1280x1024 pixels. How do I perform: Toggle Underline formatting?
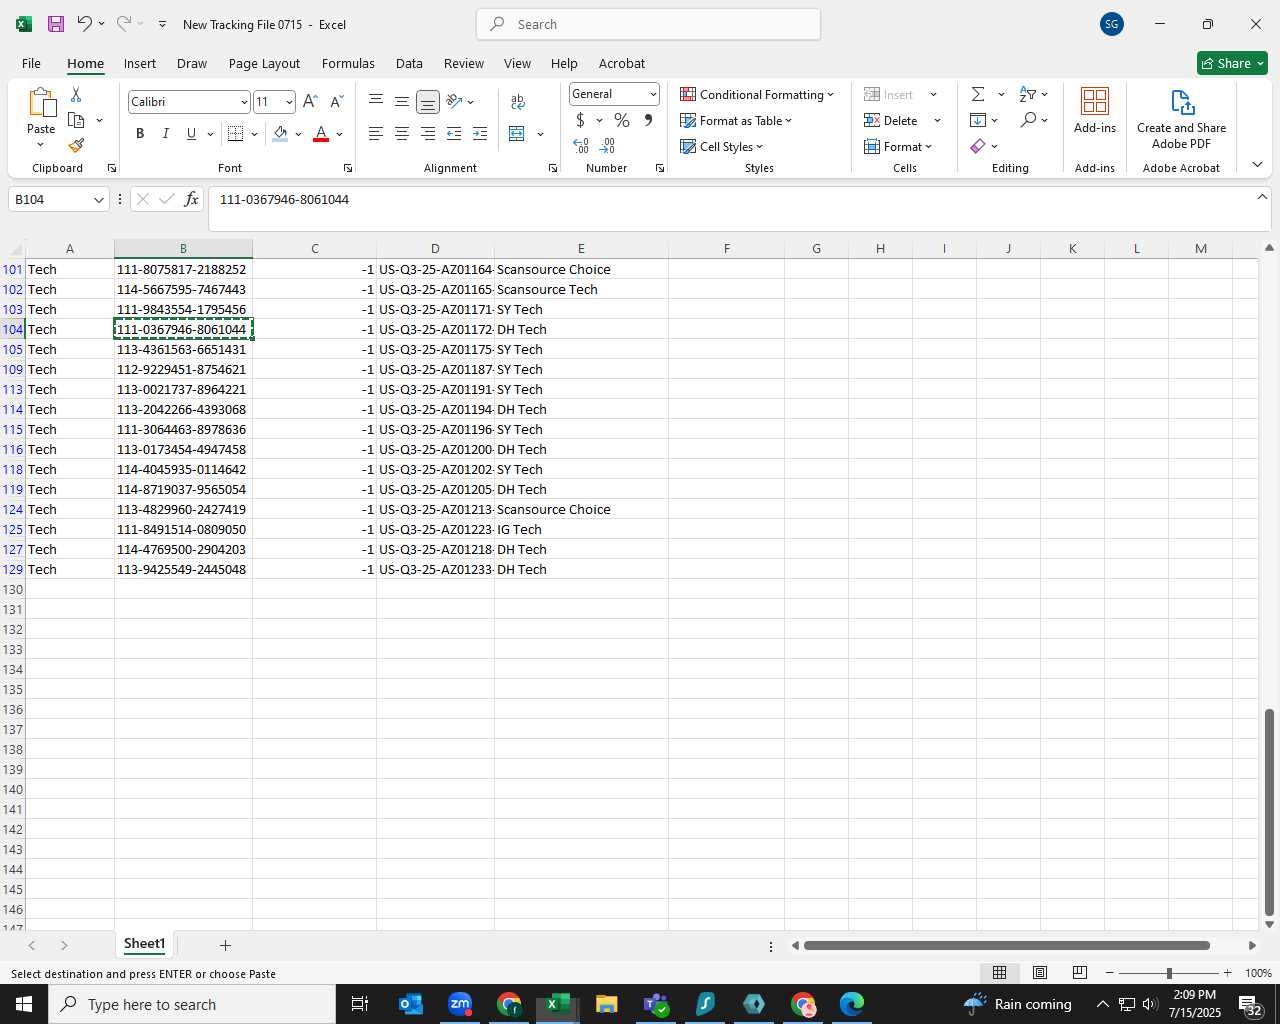tap(191, 134)
